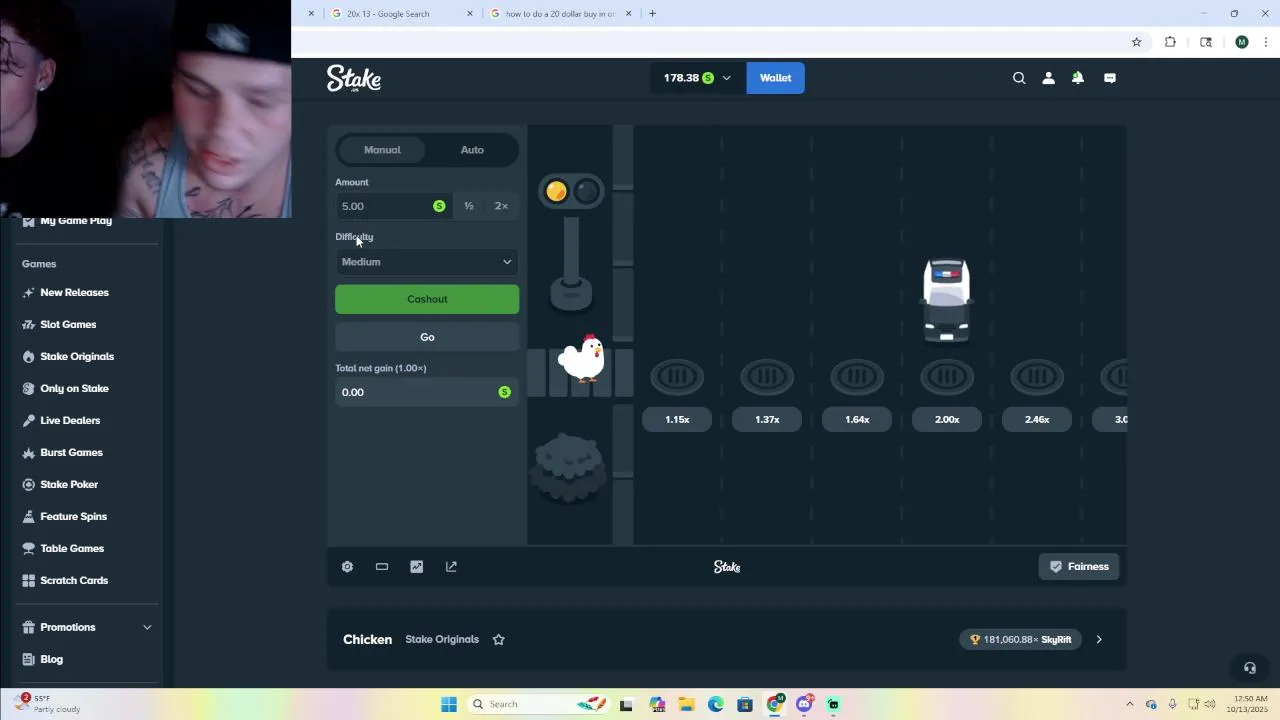
Task: Open the Stake site search
Action: coord(1019,78)
